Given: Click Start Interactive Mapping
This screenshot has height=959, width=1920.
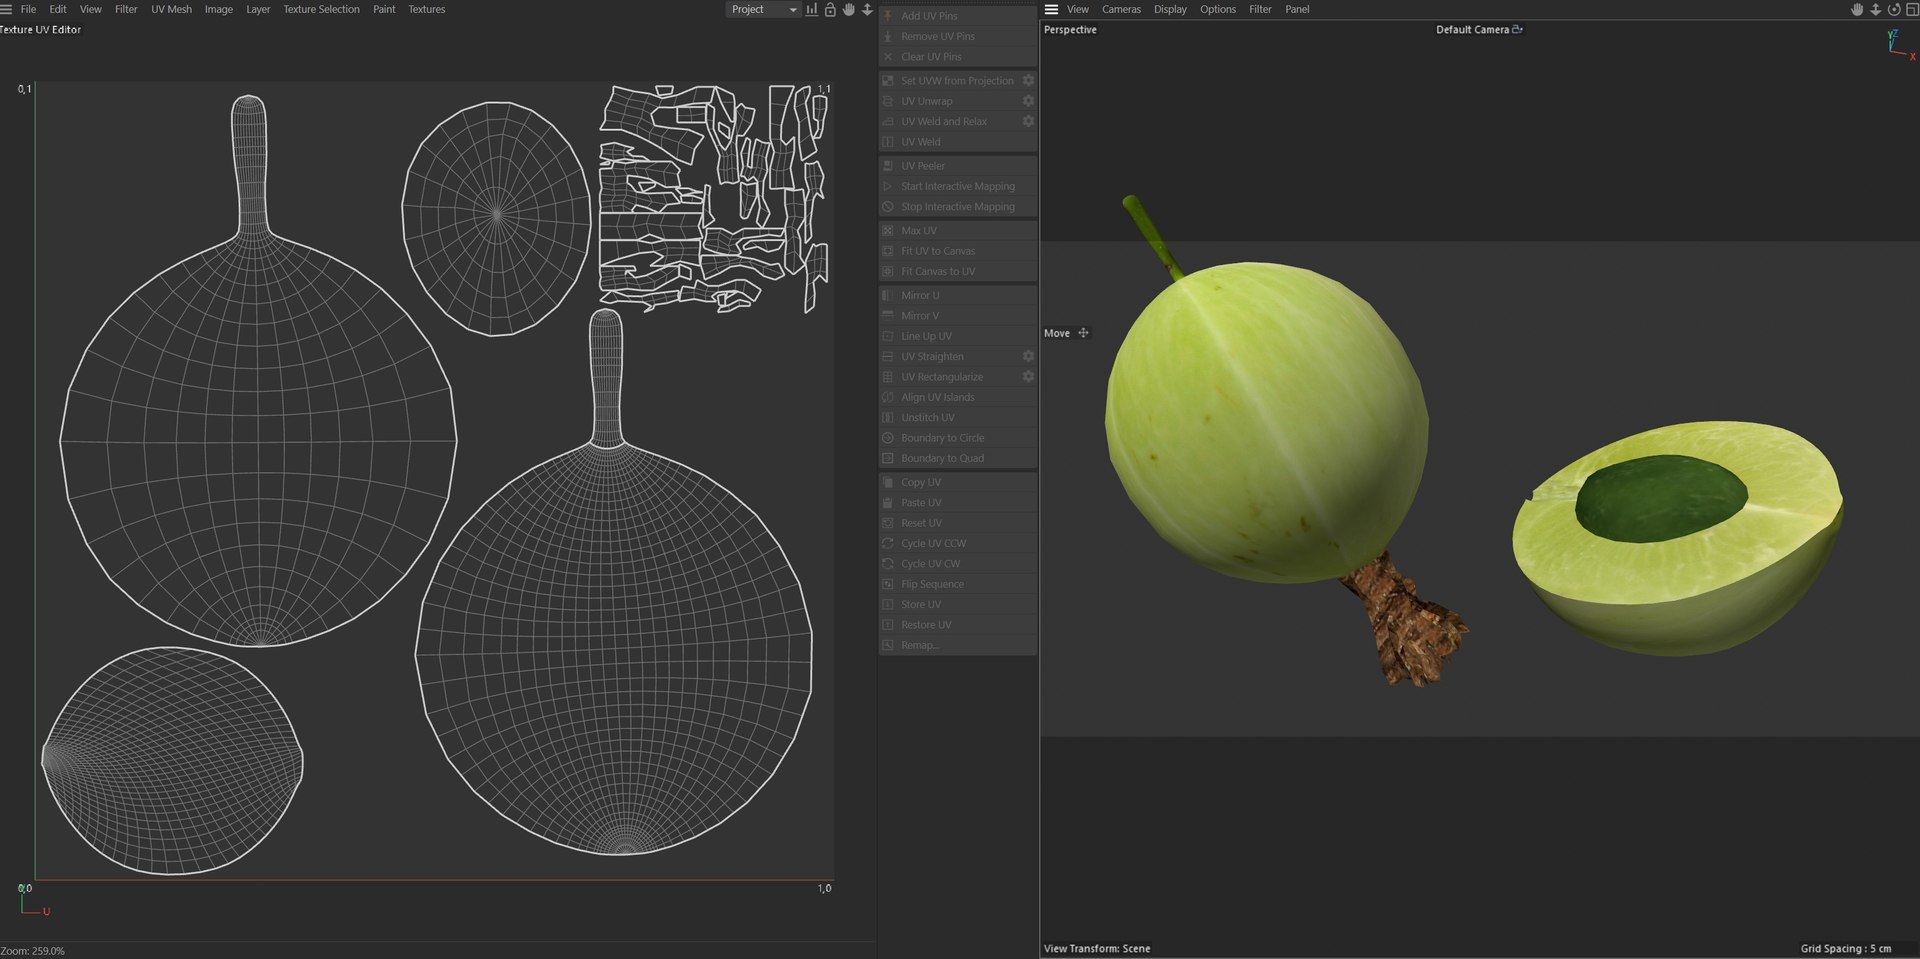Looking at the screenshot, I should pyautogui.click(x=958, y=186).
